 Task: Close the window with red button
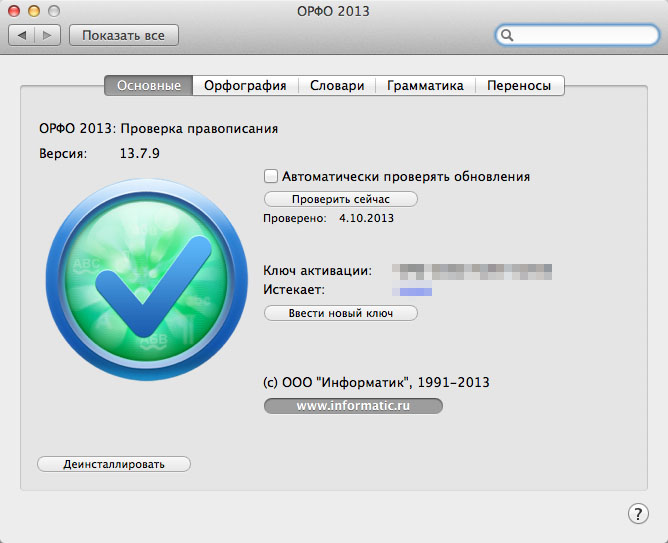pyautogui.click(x=14, y=11)
